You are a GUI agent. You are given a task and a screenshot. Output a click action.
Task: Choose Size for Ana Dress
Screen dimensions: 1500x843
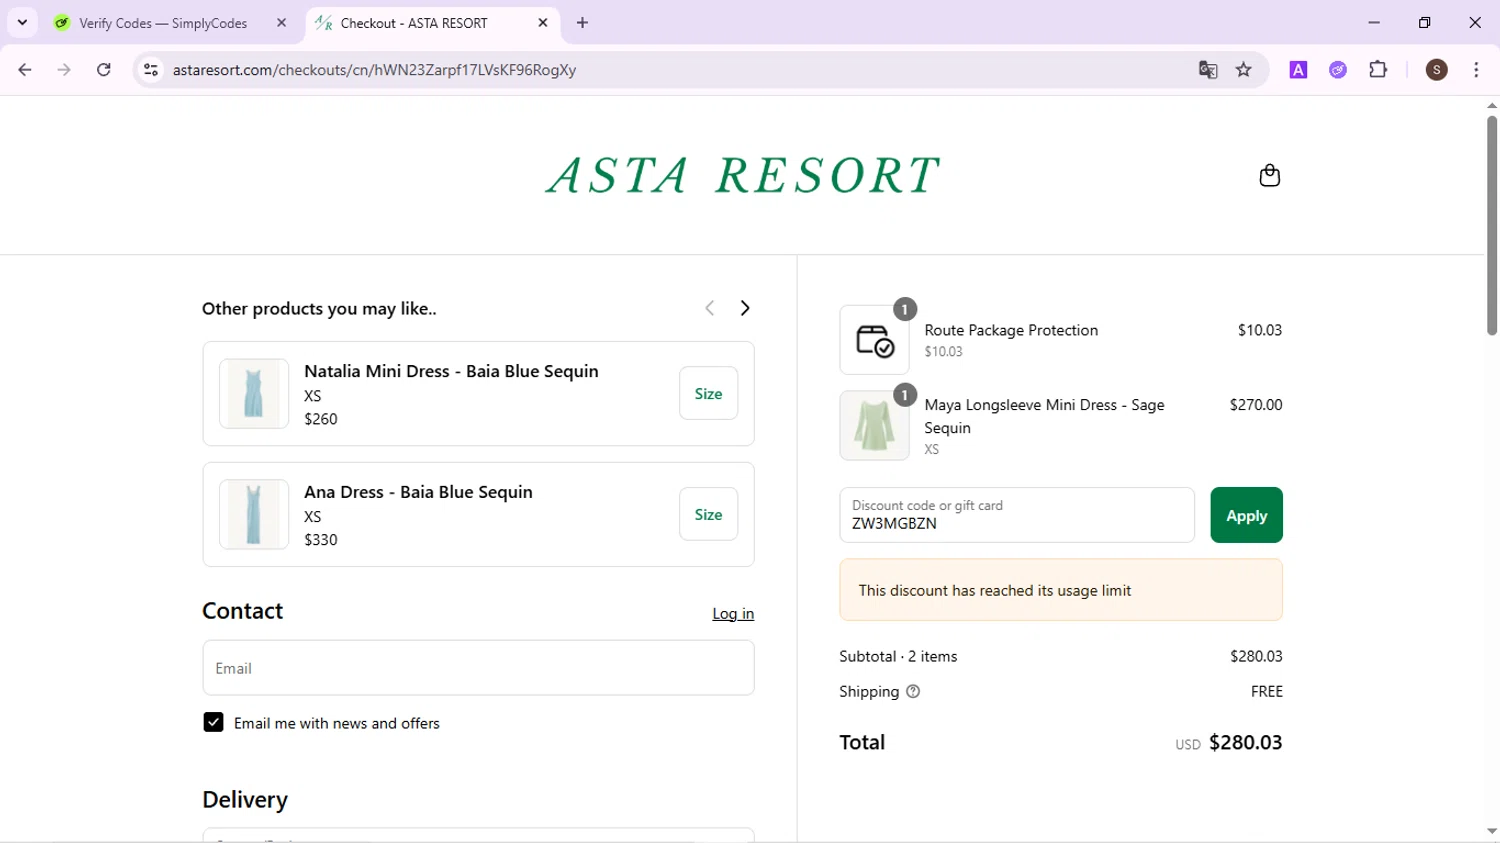pos(708,514)
